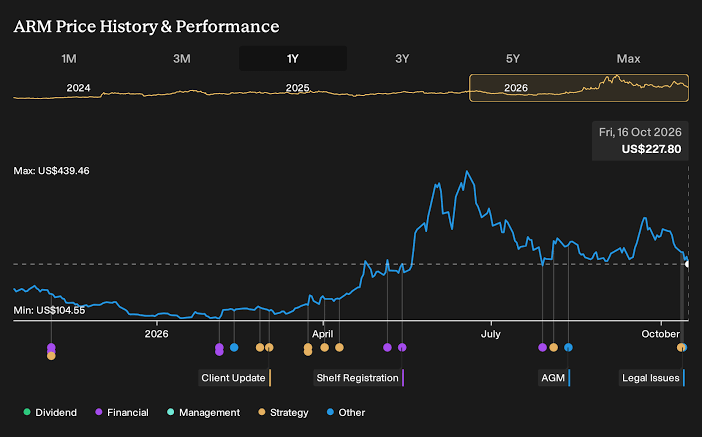Open the Legal Issues event label

click(x=652, y=378)
